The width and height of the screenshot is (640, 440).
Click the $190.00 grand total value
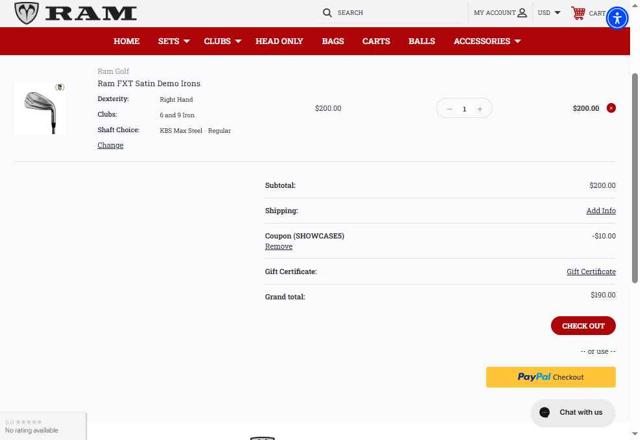603,295
